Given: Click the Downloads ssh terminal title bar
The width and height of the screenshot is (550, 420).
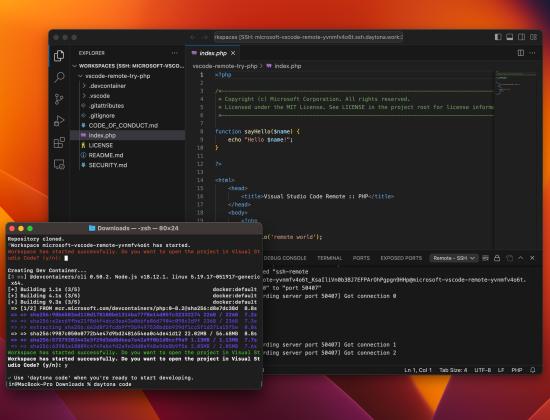Looking at the screenshot, I should pos(133,228).
